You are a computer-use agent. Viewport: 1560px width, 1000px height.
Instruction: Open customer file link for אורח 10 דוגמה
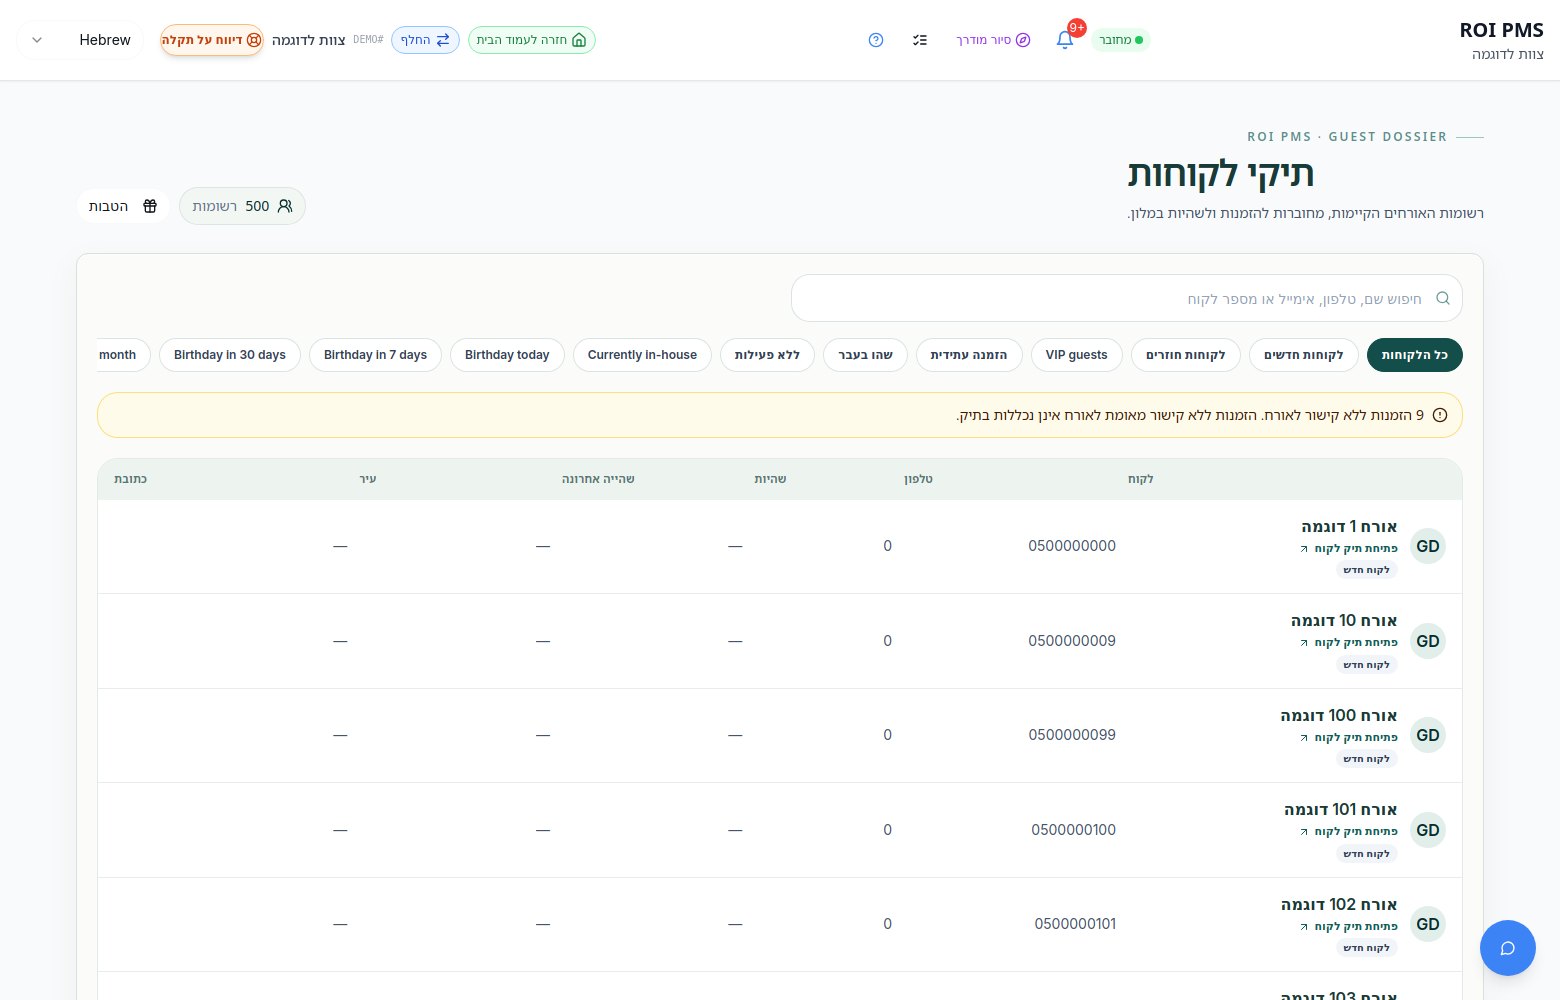1349,643
